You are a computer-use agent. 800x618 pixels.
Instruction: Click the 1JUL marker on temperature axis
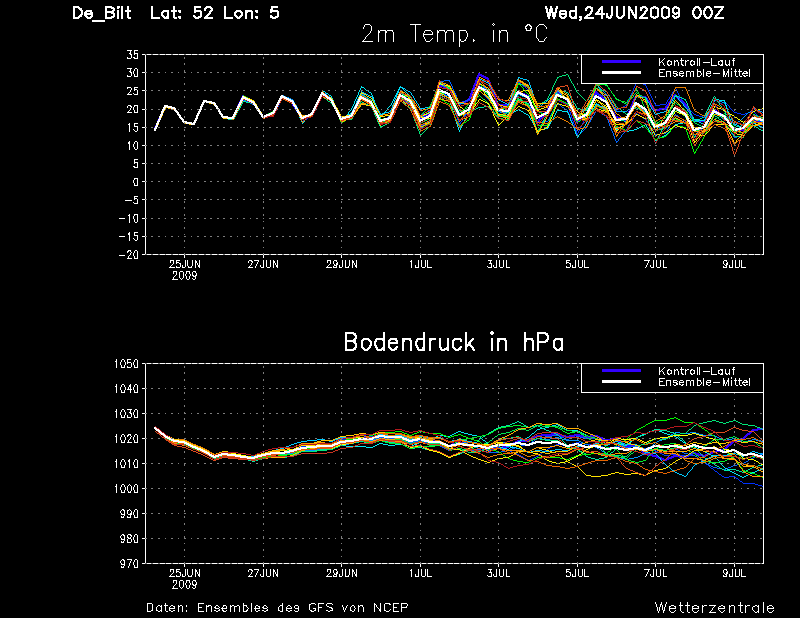420,264
